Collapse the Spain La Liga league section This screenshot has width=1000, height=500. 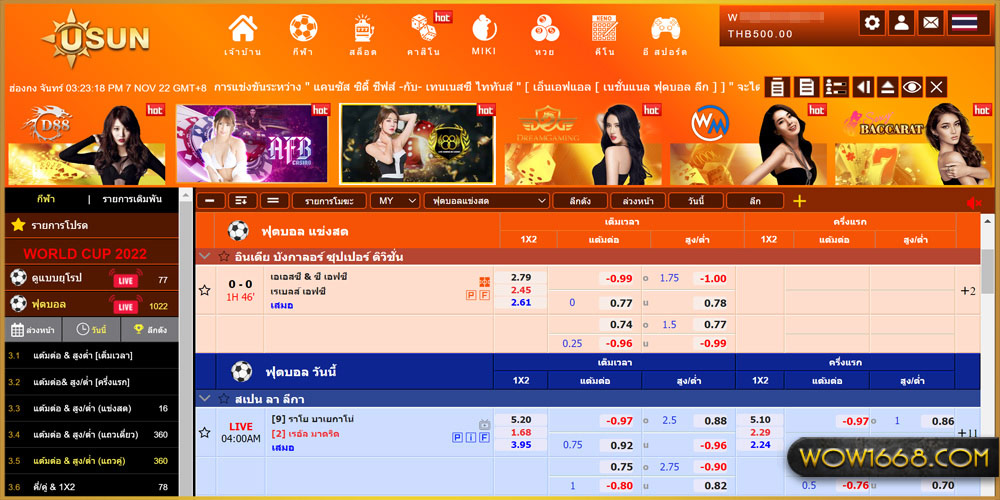click(x=204, y=399)
